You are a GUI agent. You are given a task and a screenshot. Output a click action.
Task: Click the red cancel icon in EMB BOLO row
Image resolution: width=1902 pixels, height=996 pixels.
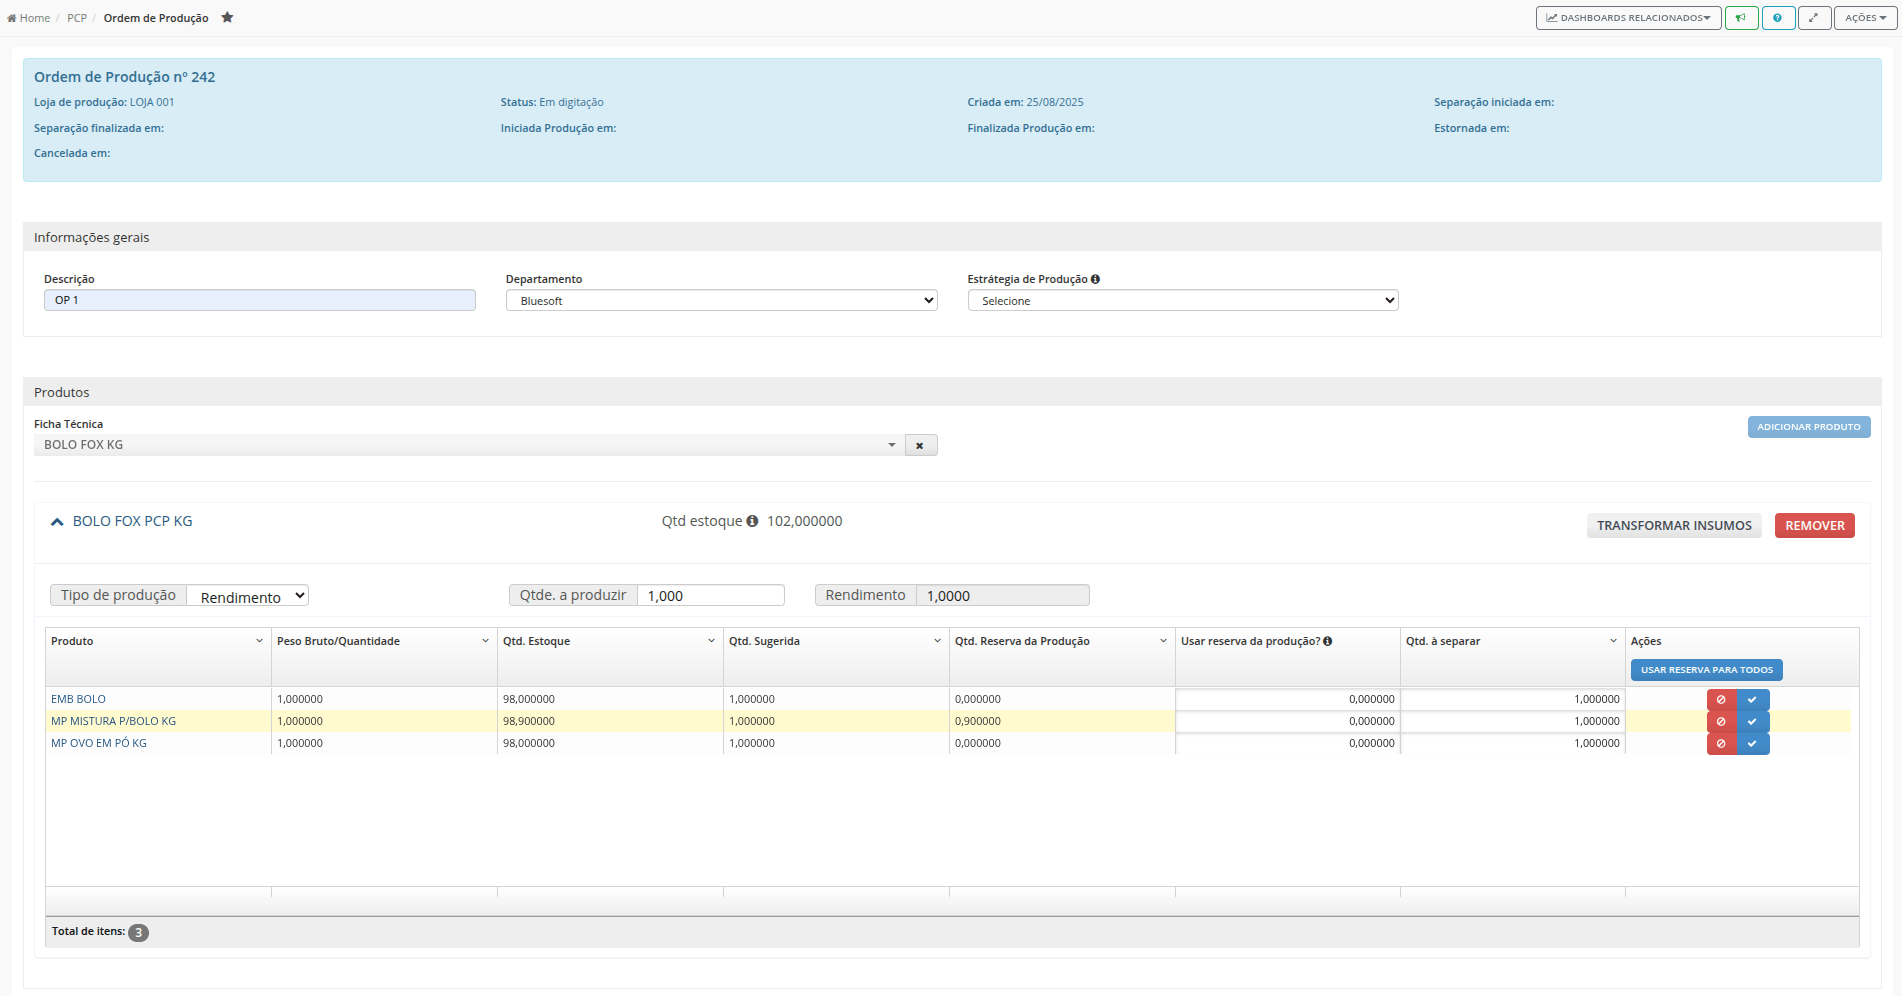click(1721, 700)
